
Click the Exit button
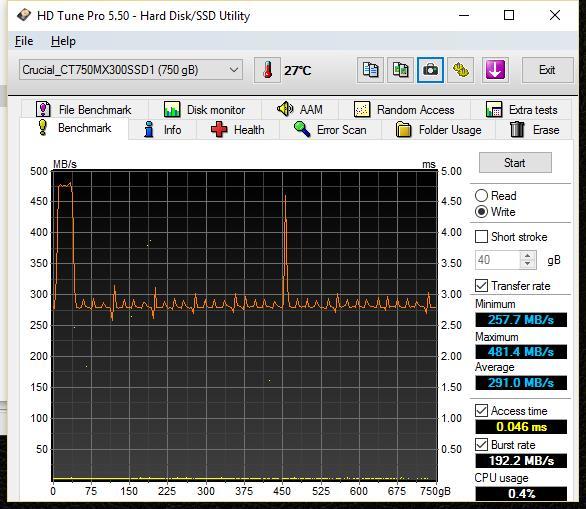[x=547, y=70]
